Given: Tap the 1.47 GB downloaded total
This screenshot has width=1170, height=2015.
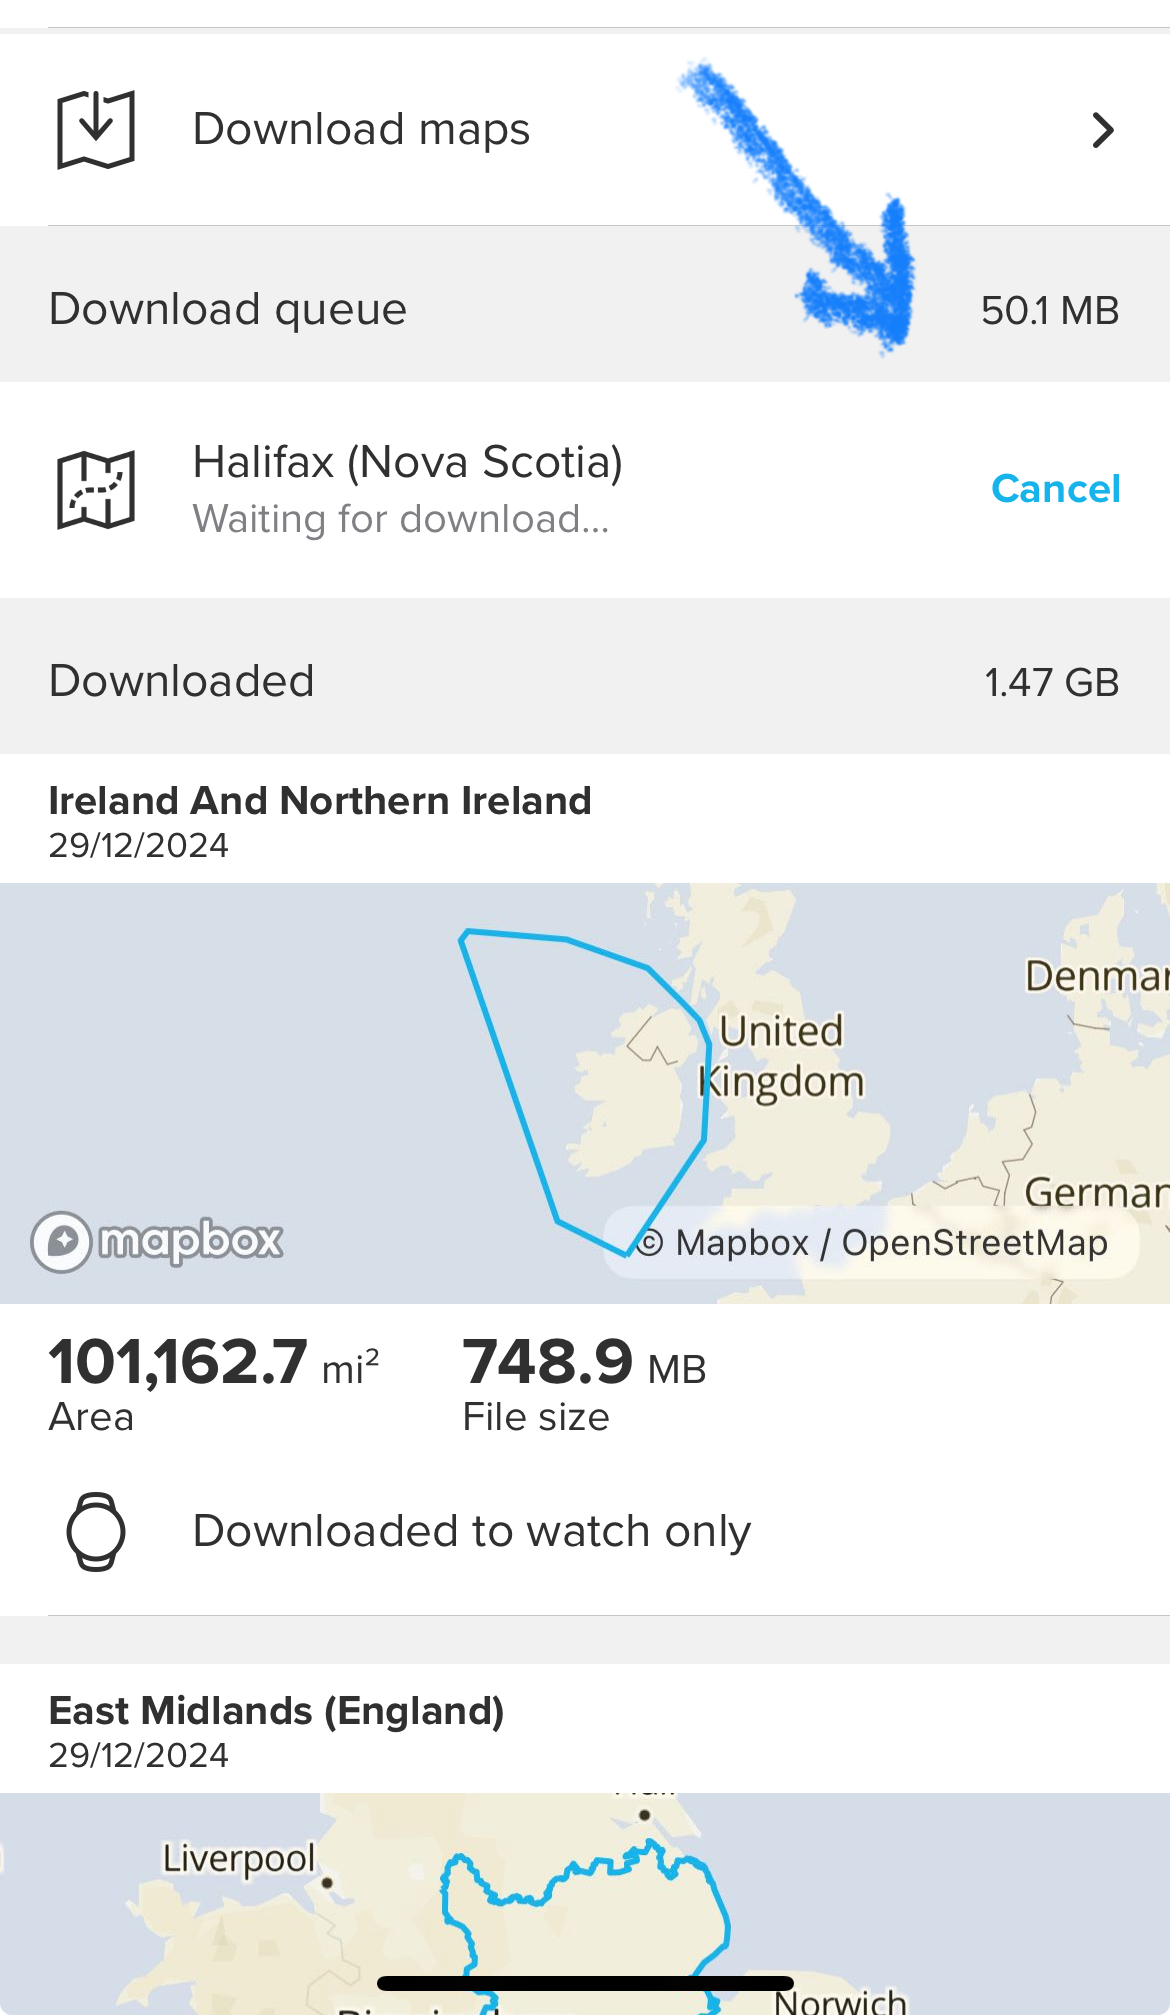Looking at the screenshot, I should (1051, 682).
